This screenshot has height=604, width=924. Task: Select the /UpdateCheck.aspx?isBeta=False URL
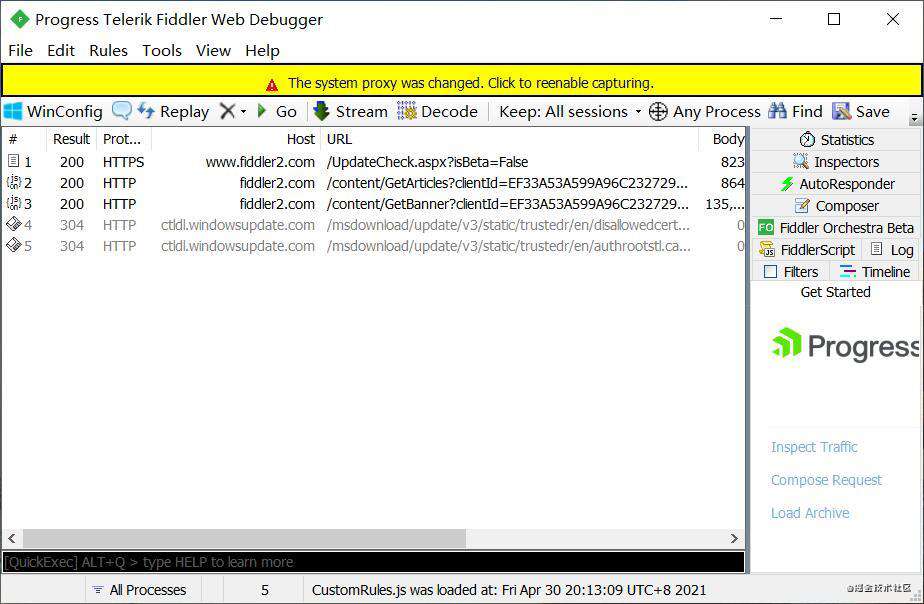click(427, 162)
